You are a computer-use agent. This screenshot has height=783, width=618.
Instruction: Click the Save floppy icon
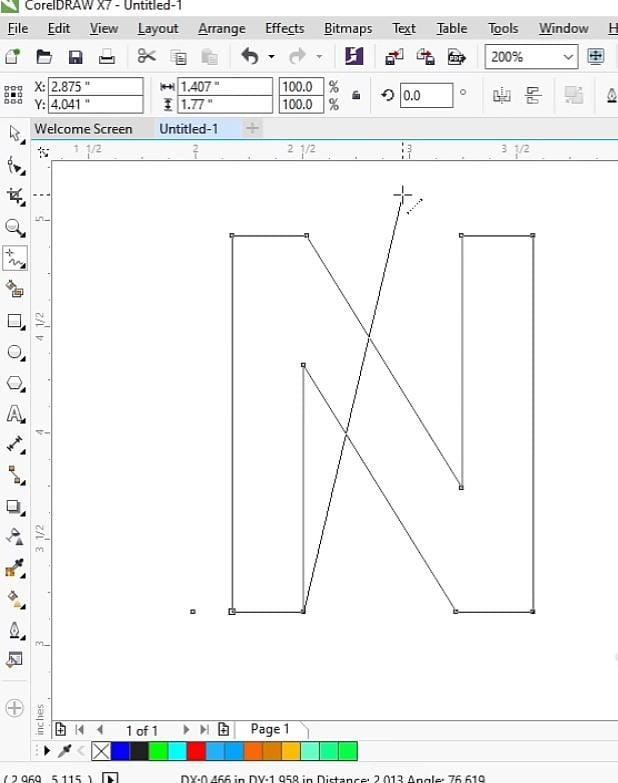coord(75,57)
